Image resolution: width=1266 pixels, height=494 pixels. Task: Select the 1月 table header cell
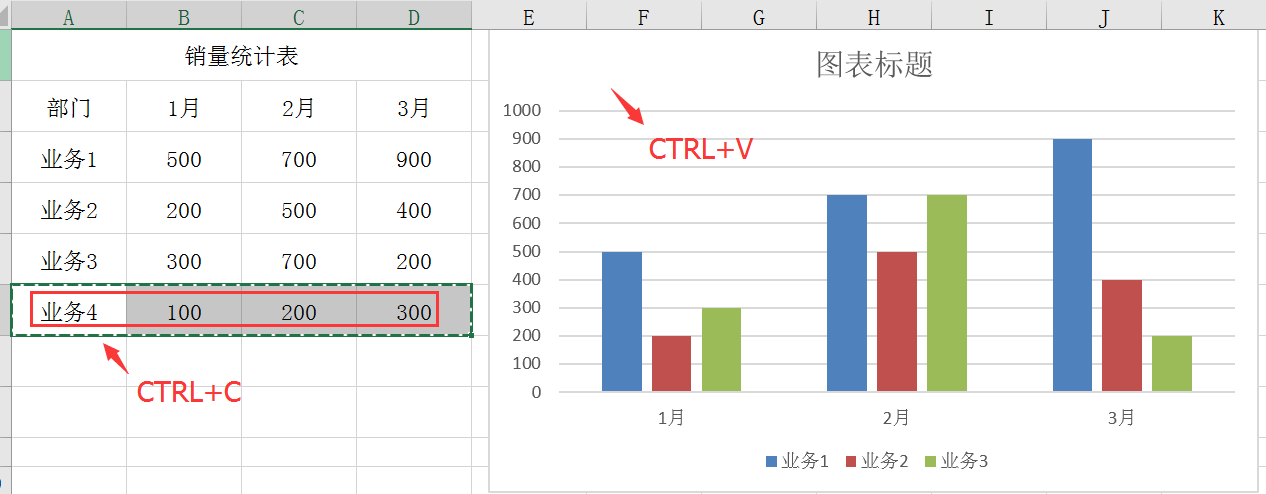click(184, 107)
